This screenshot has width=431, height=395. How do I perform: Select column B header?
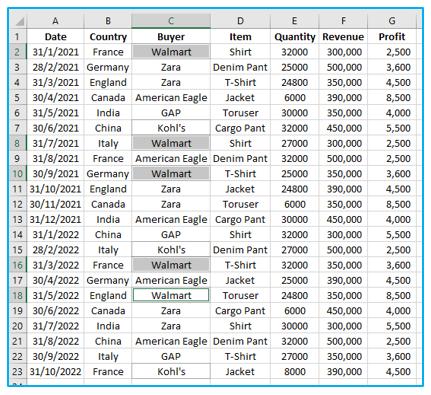[x=108, y=21]
